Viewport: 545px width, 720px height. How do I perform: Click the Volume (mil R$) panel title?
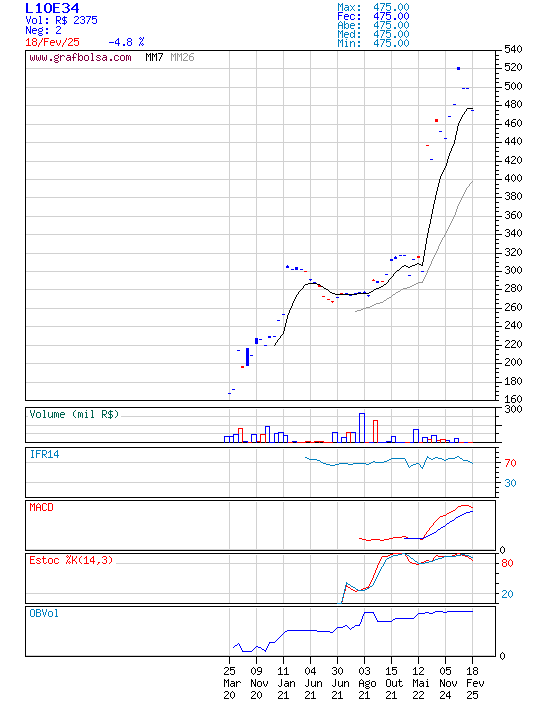[x=74, y=414]
